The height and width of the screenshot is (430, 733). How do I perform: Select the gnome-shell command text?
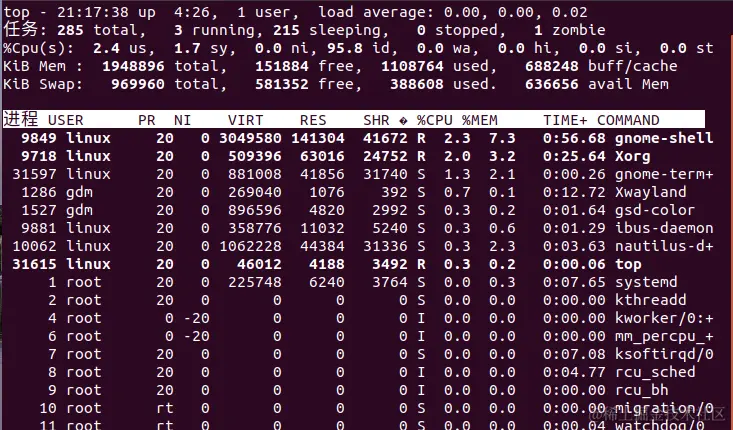[x=664, y=138]
